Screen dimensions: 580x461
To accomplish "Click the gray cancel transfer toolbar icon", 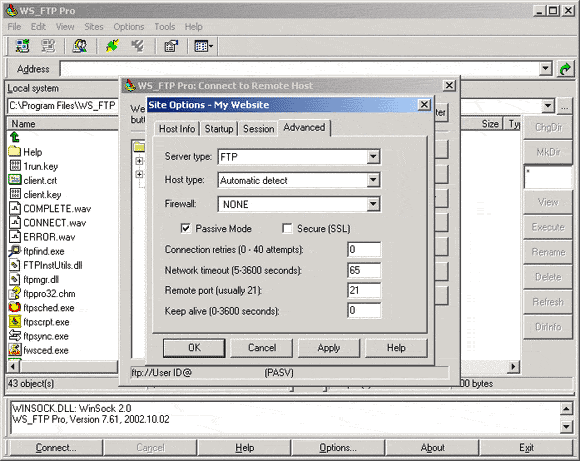I will pos(138,46).
